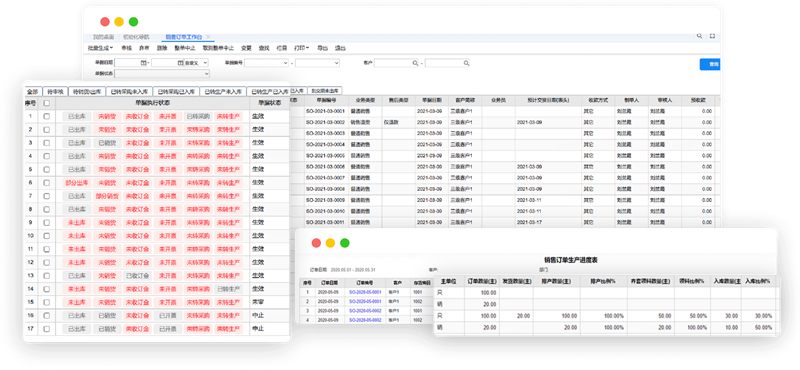This screenshot has height=370, width=800.
Task: Check the checkbox for row 12
Action: pos(46,262)
